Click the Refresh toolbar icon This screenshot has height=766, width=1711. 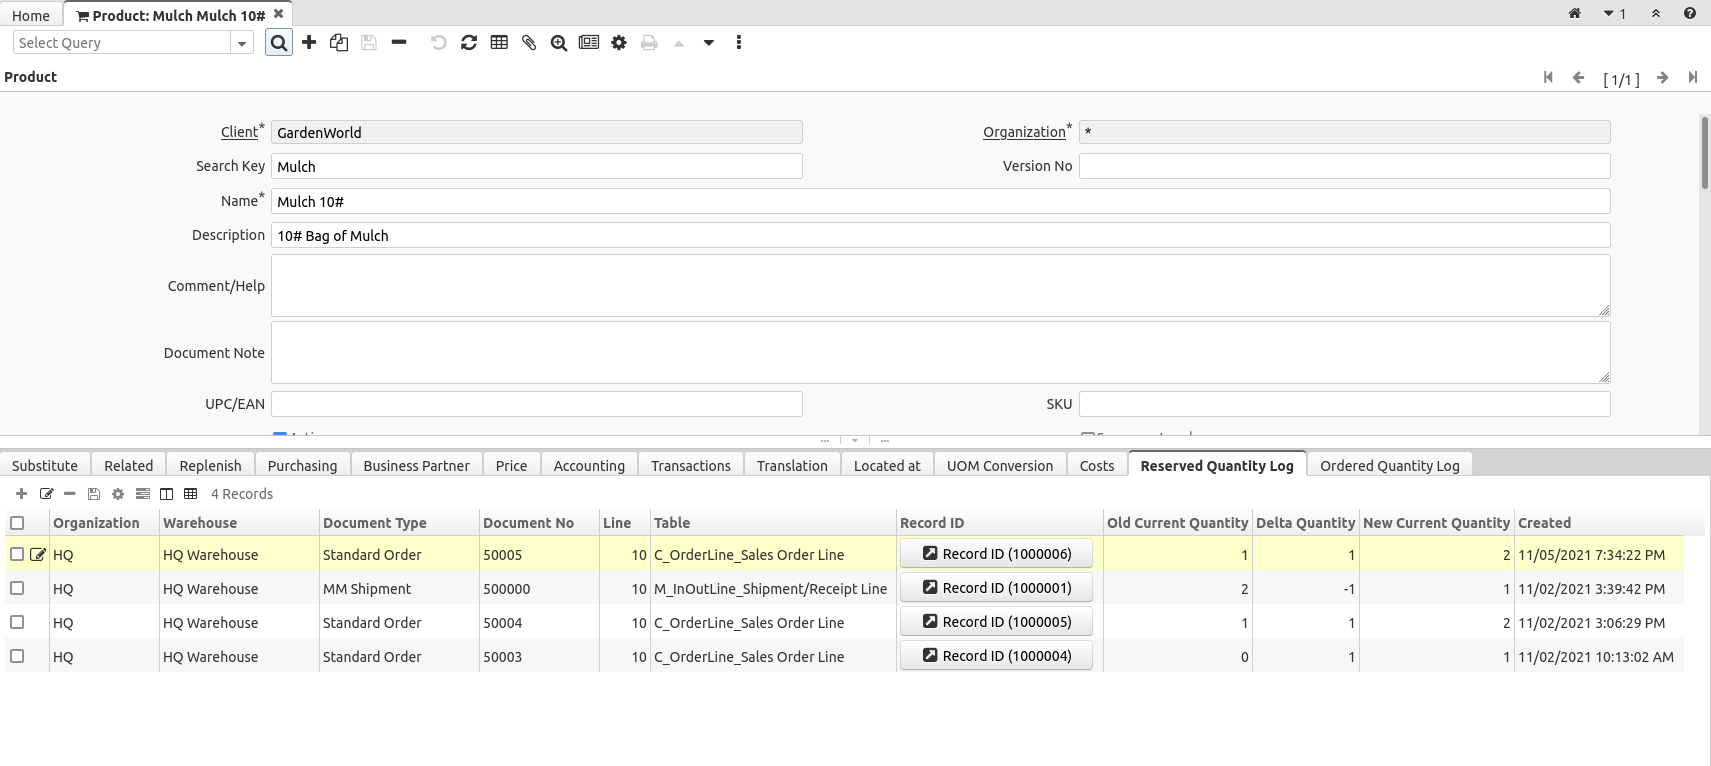469,43
